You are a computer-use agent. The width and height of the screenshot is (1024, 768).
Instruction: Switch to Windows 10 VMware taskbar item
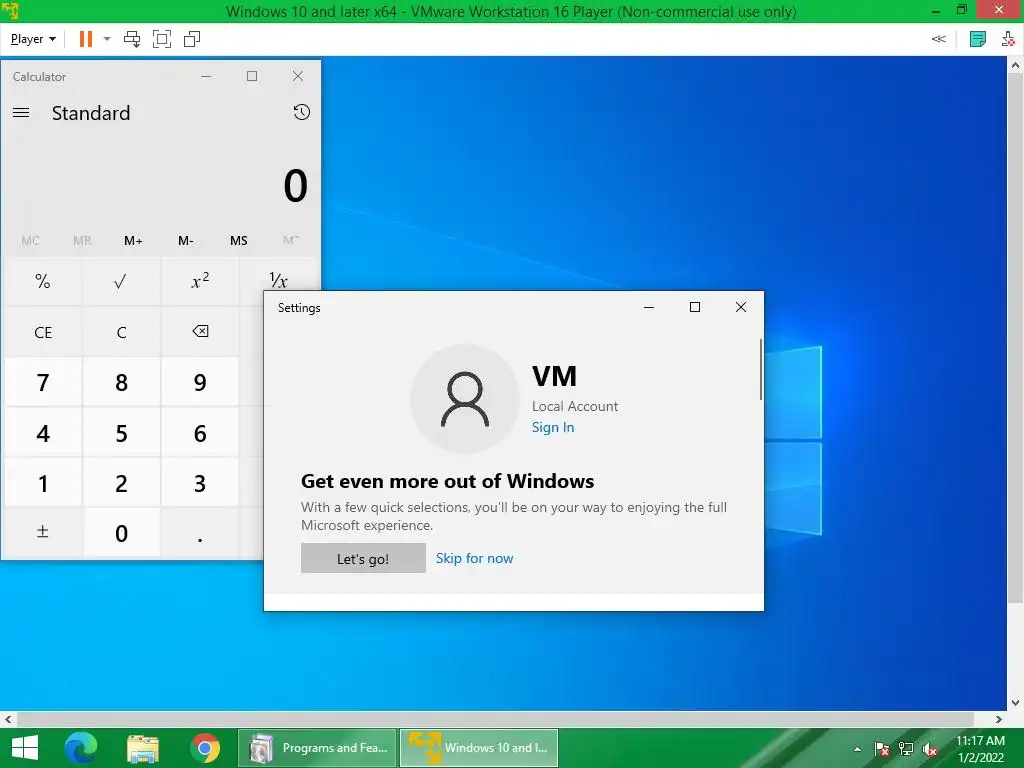[x=479, y=748]
